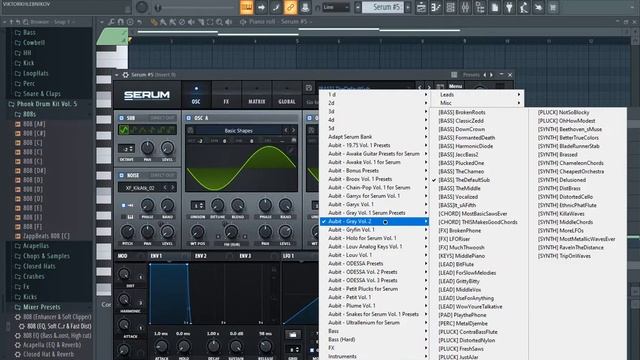Image resolution: width=640 pixels, height=360 pixels.
Task: Switch to the FX tab in Serum
Action: click(x=226, y=95)
